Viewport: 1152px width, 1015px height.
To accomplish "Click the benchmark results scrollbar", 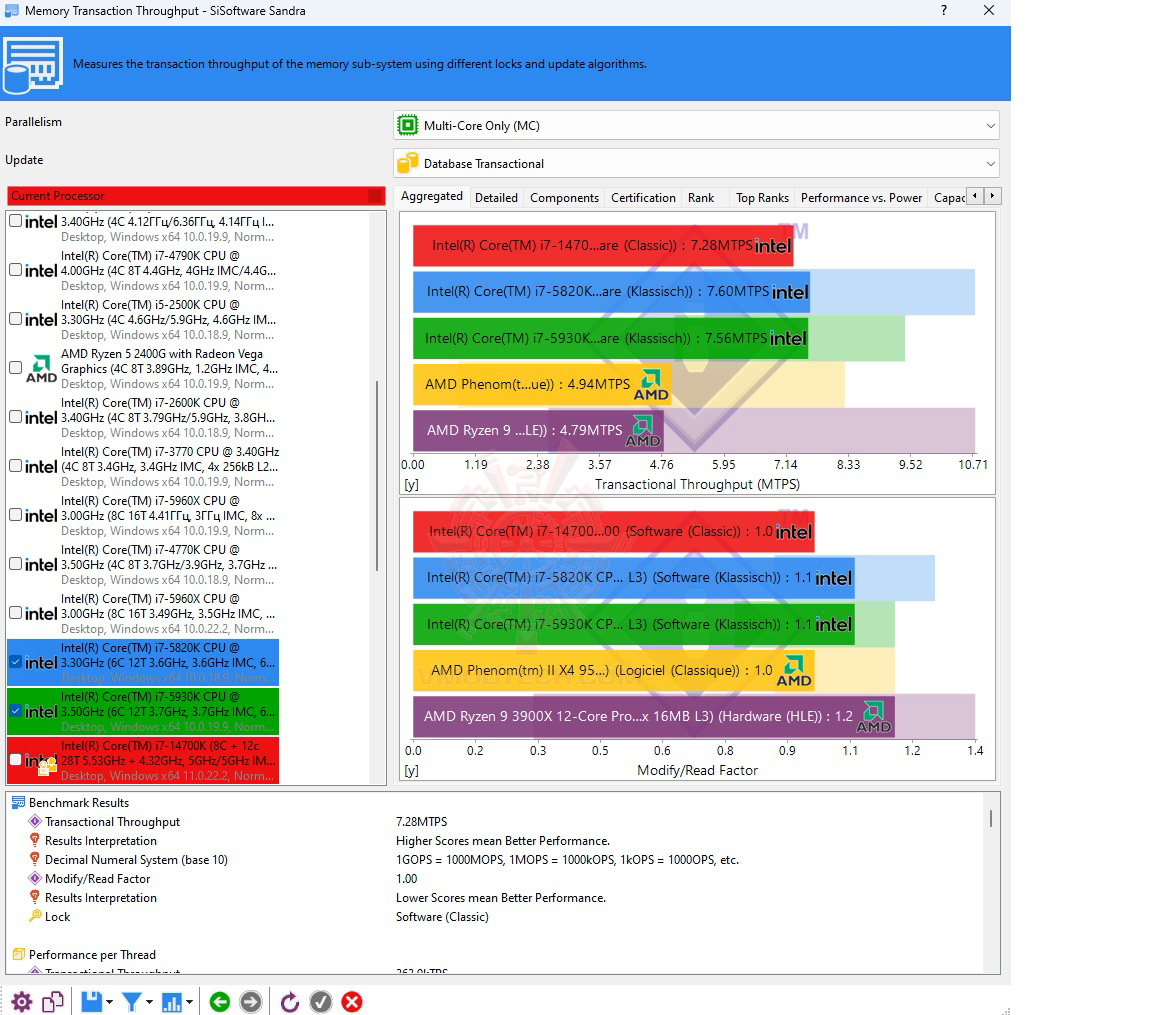I will coord(990,818).
